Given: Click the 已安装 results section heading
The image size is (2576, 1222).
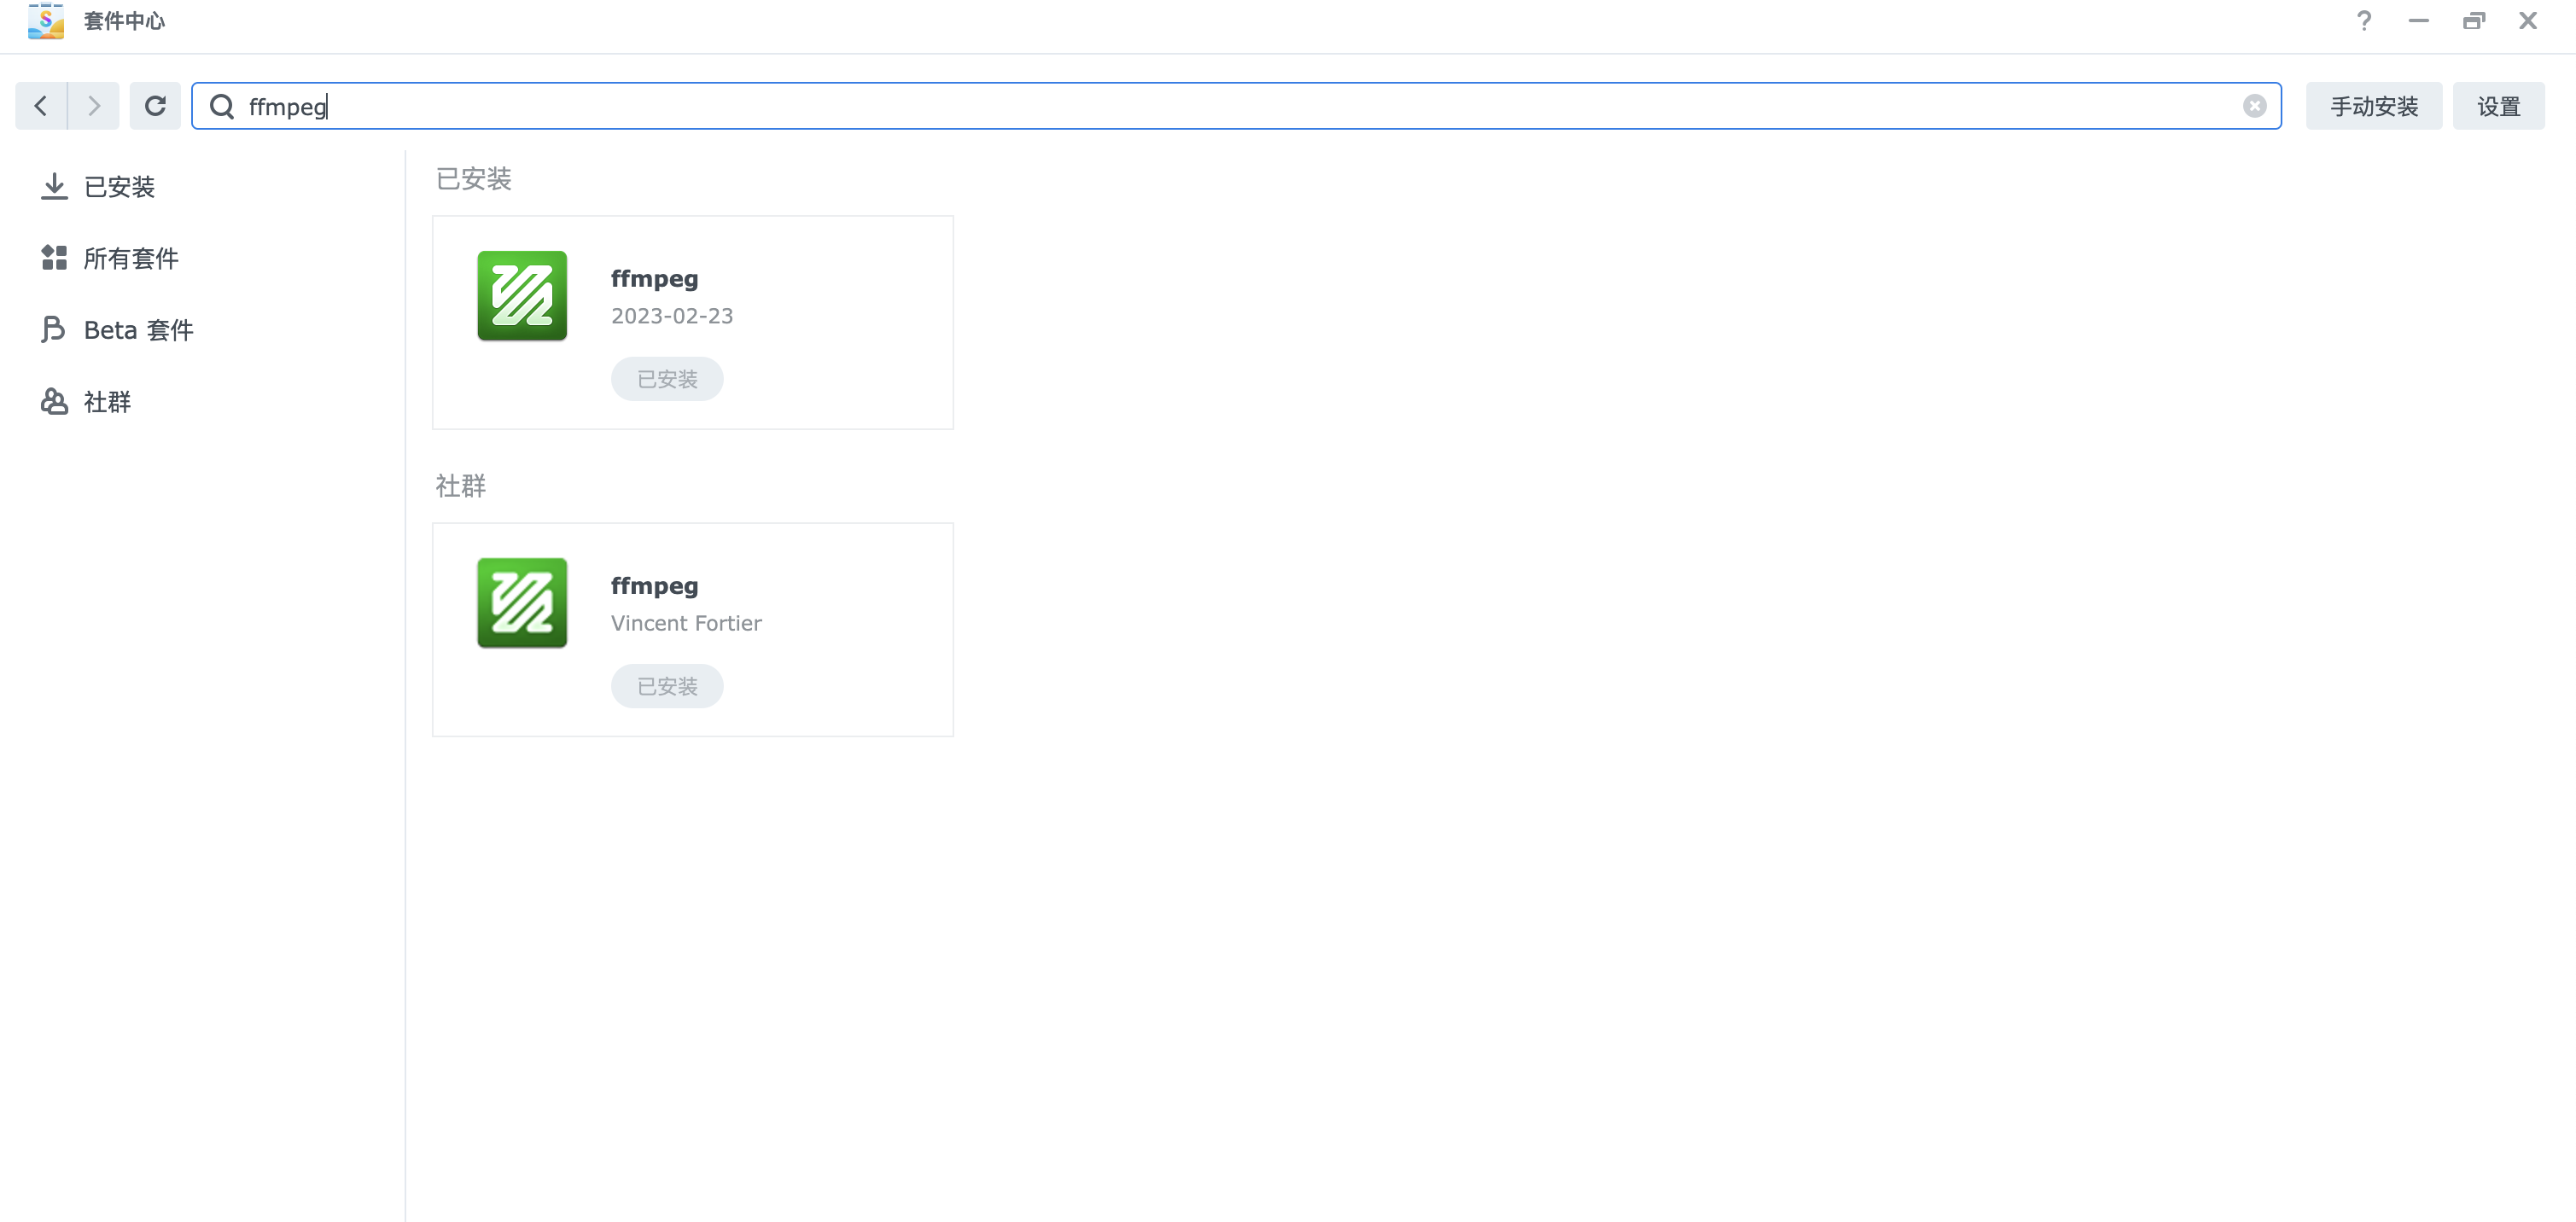Looking at the screenshot, I should click(474, 179).
